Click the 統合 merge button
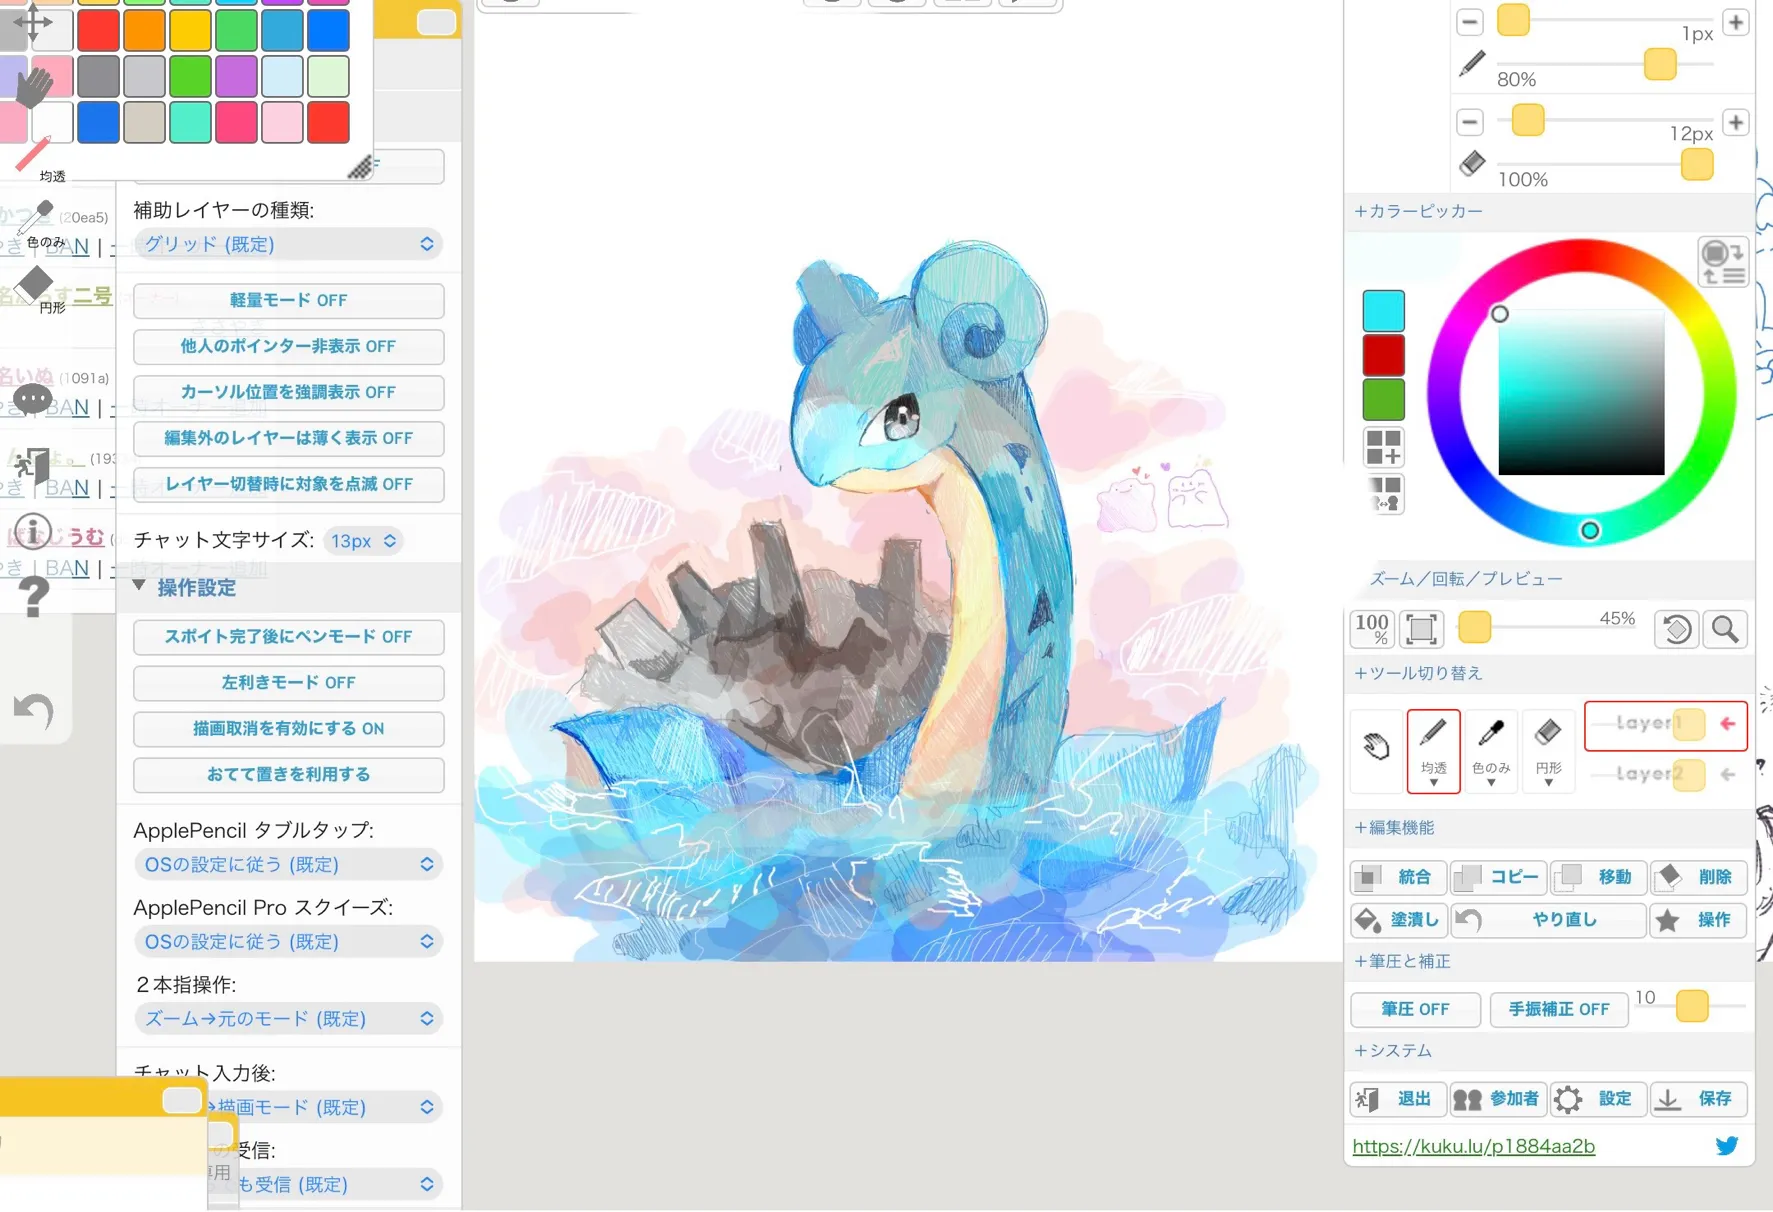This screenshot has width=1773, height=1212. point(1398,877)
